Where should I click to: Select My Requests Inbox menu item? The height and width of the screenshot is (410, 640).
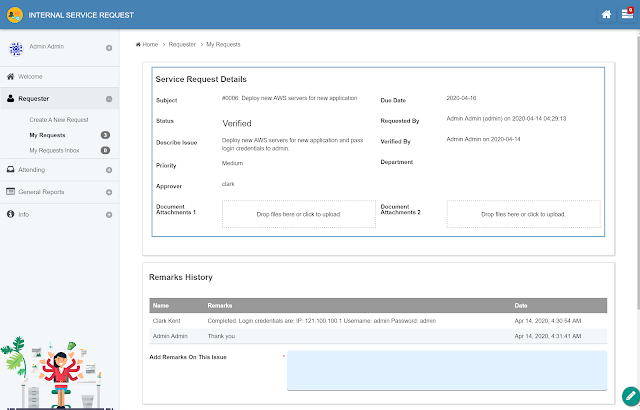[x=54, y=150]
